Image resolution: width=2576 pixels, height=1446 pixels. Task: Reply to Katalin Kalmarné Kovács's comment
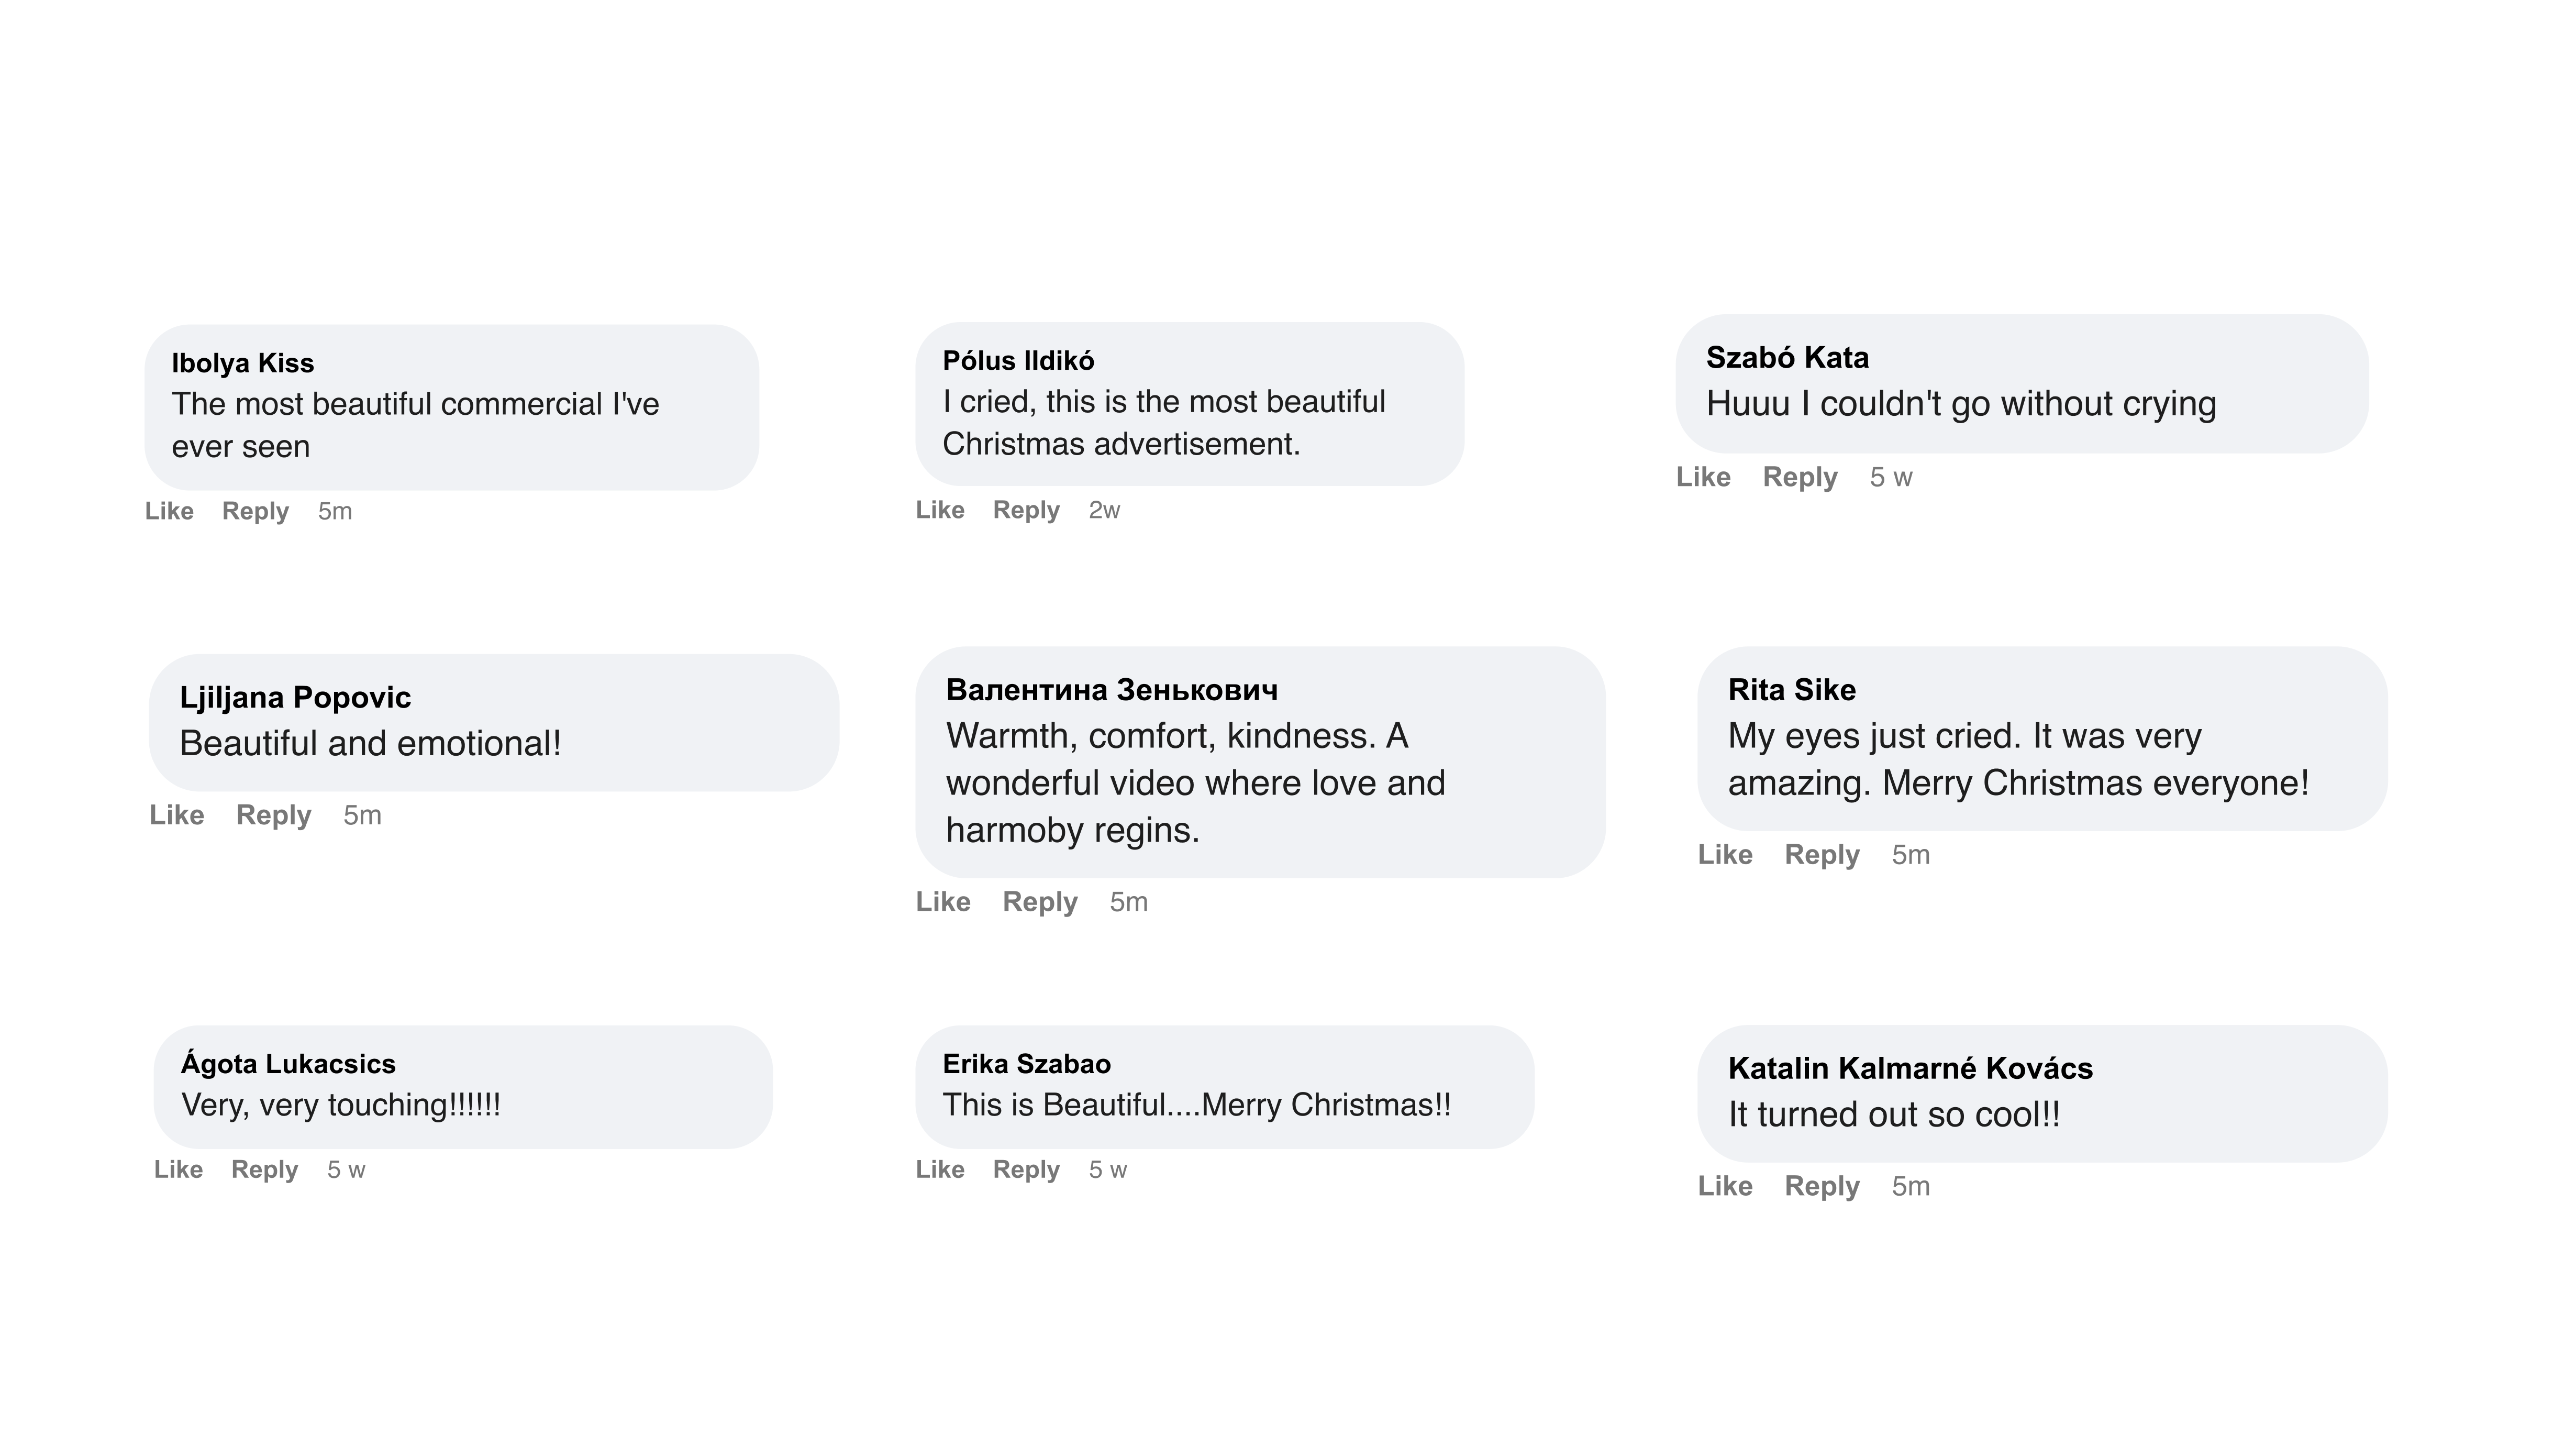tap(1822, 1186)
